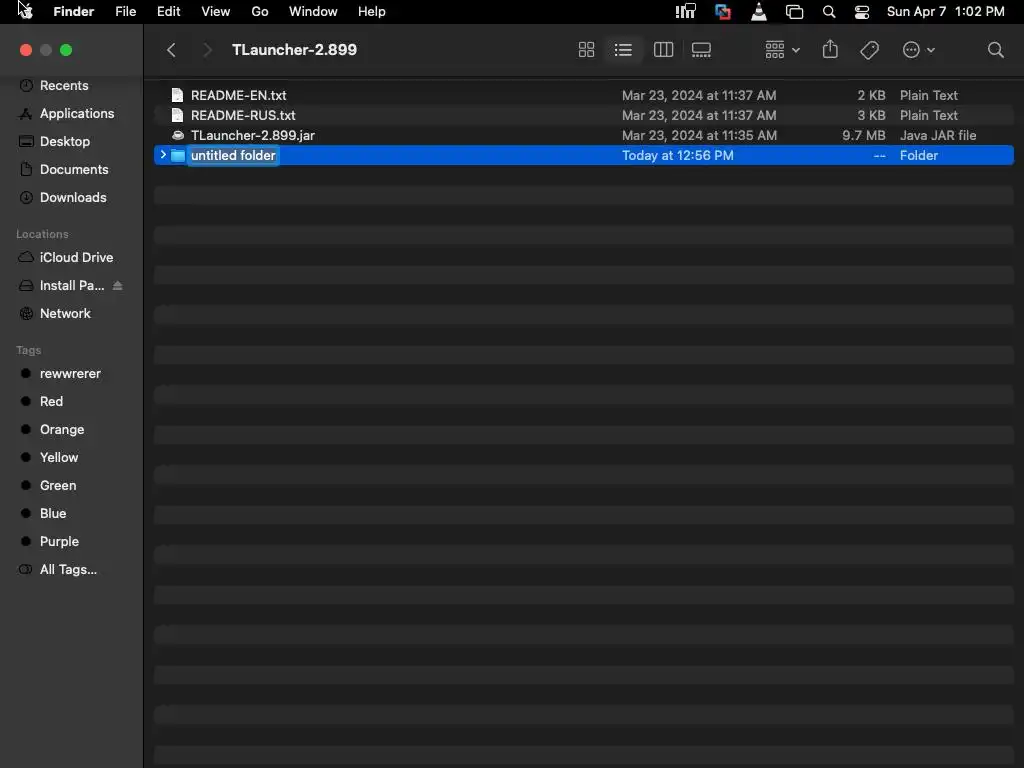The height and width of the screenshot is (768, 1024).
Task: Open the Edit menu
Action: (168, 12)
